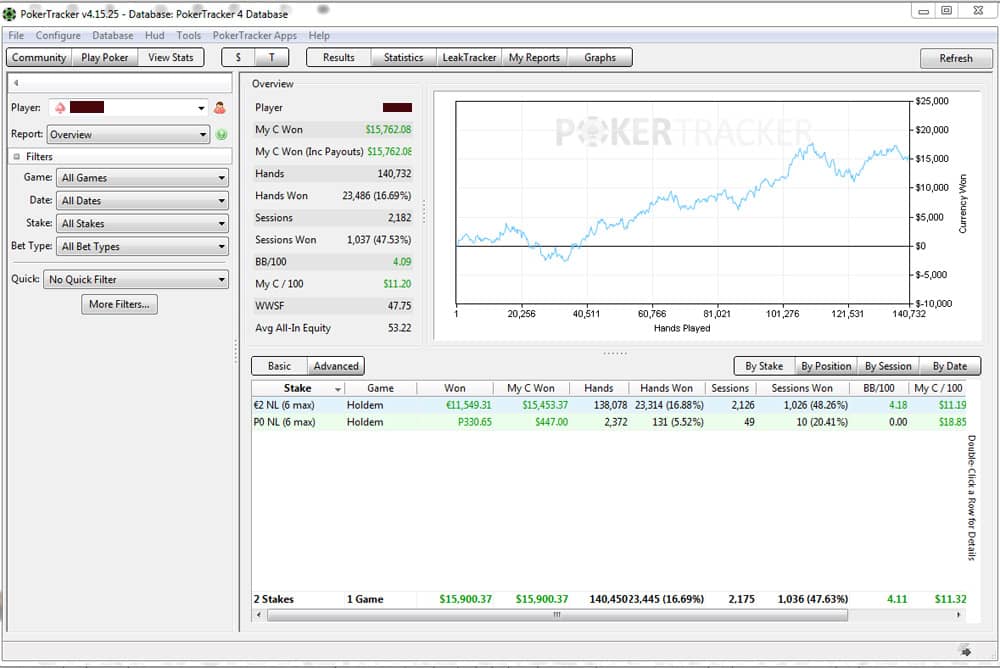1000x668 pixels.
Task: Open the Game All Games dropdown
Action: point(142,177)
